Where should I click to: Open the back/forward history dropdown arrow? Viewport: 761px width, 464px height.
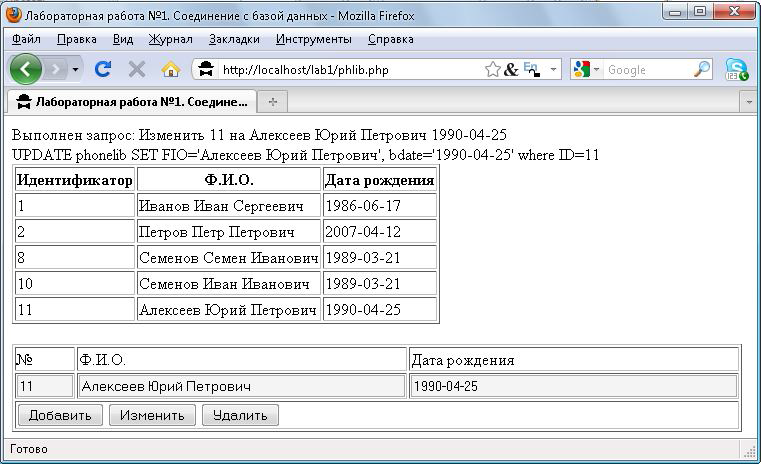[x=75, y=69]
